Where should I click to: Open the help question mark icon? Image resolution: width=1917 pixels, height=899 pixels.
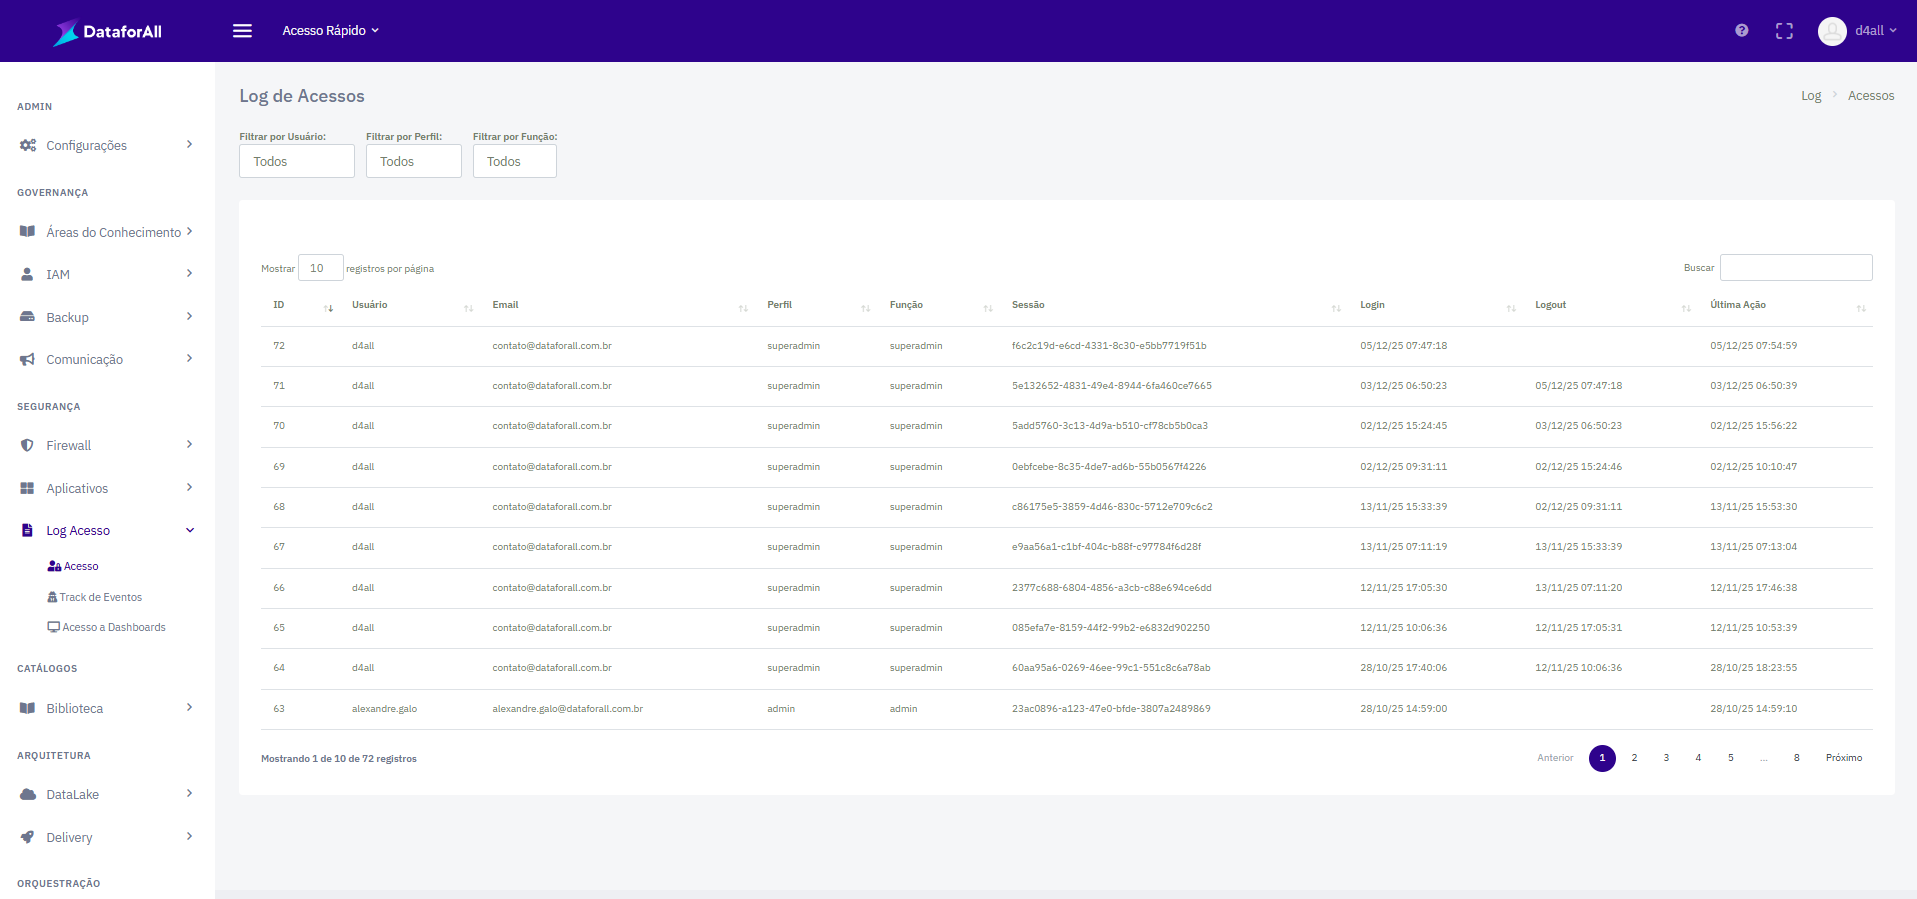click(x=1741, y=31)
